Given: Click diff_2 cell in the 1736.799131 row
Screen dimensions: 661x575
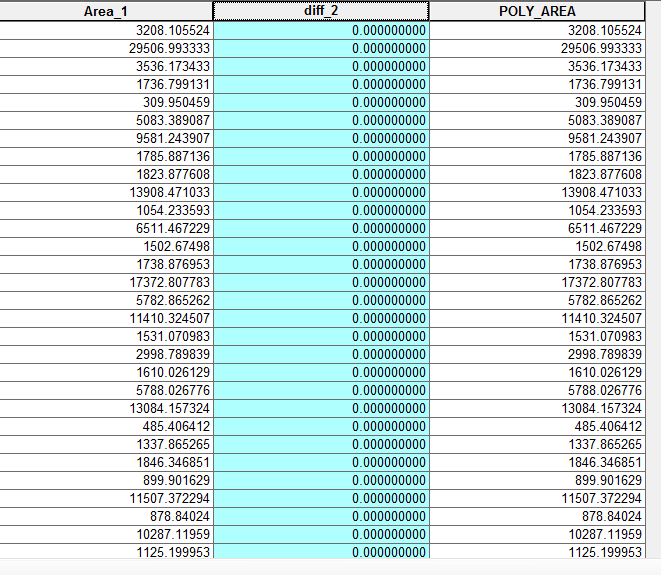Looking at the screenshot, I should tap(321, 84).
